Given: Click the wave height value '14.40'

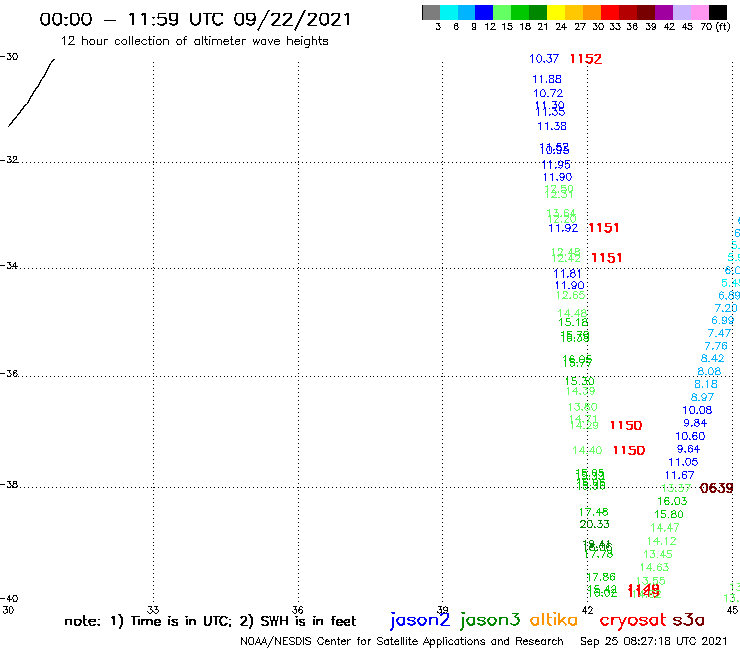Looking at the screenshot, I should pos(587,451).
